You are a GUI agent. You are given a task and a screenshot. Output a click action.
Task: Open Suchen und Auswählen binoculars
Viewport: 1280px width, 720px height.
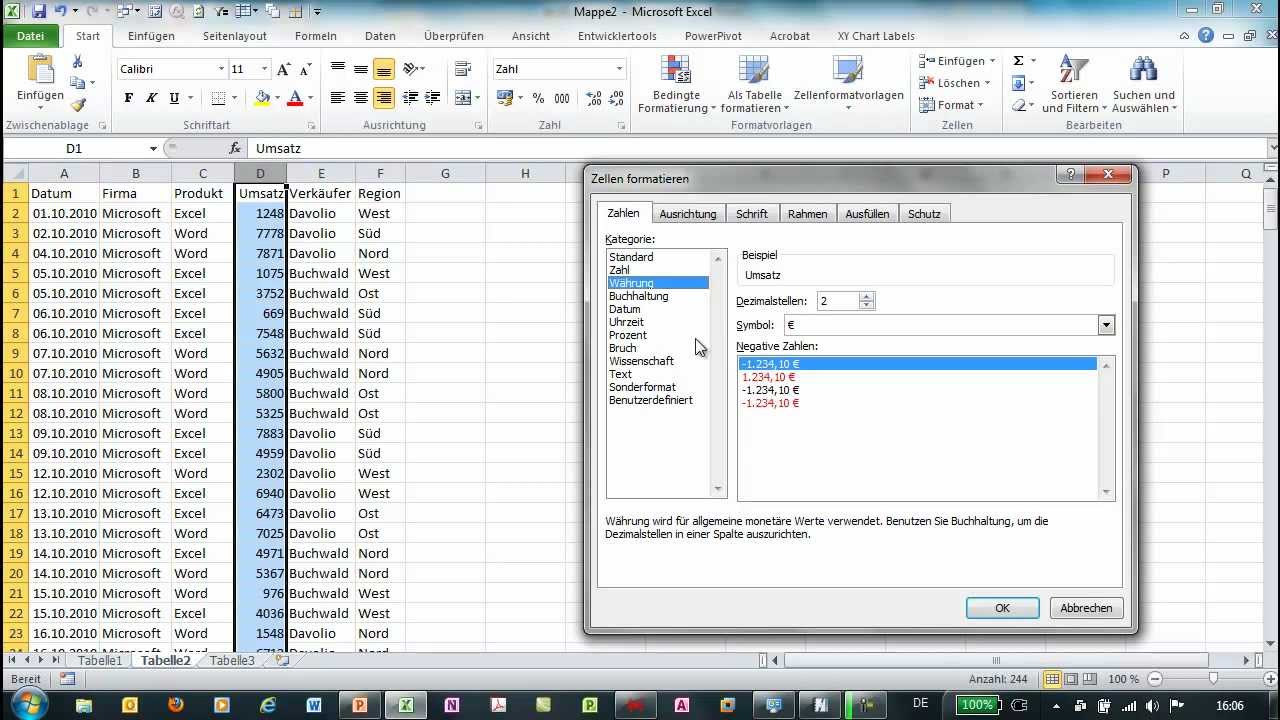[x=1144, y=85]
